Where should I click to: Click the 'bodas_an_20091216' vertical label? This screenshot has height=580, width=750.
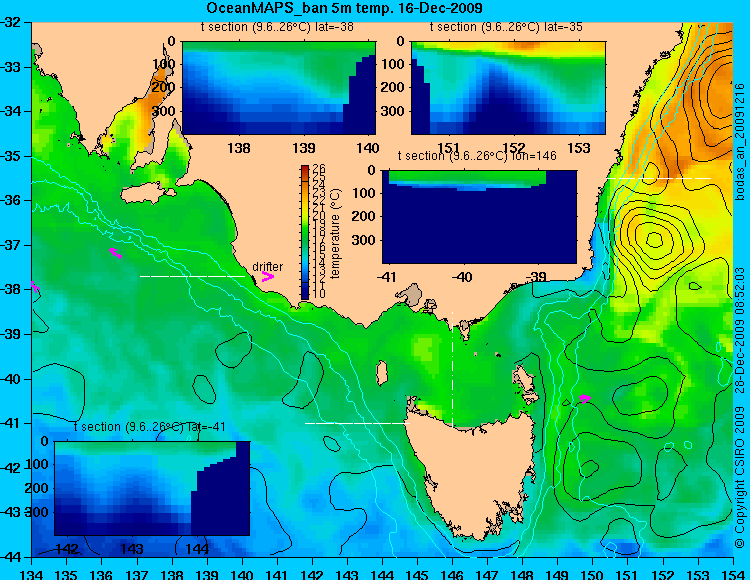(x=739, y=142)
